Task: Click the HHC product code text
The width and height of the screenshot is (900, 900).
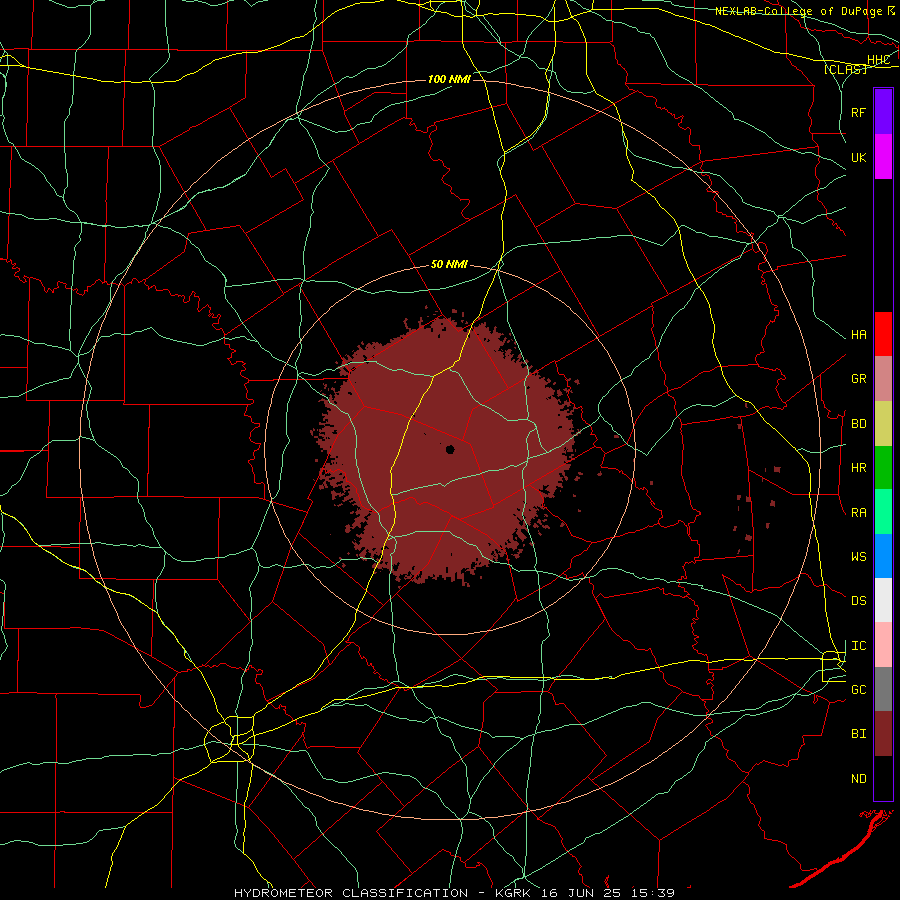Action: tap(878, 60)
